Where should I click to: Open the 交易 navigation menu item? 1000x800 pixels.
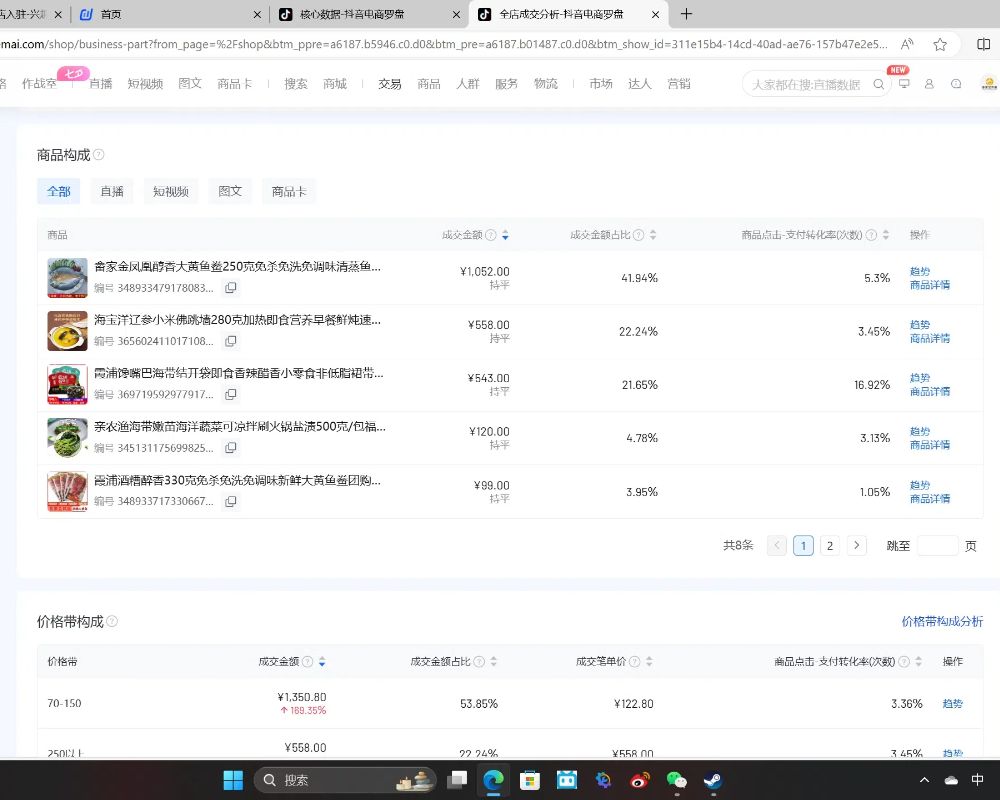(x=390, y=84)
